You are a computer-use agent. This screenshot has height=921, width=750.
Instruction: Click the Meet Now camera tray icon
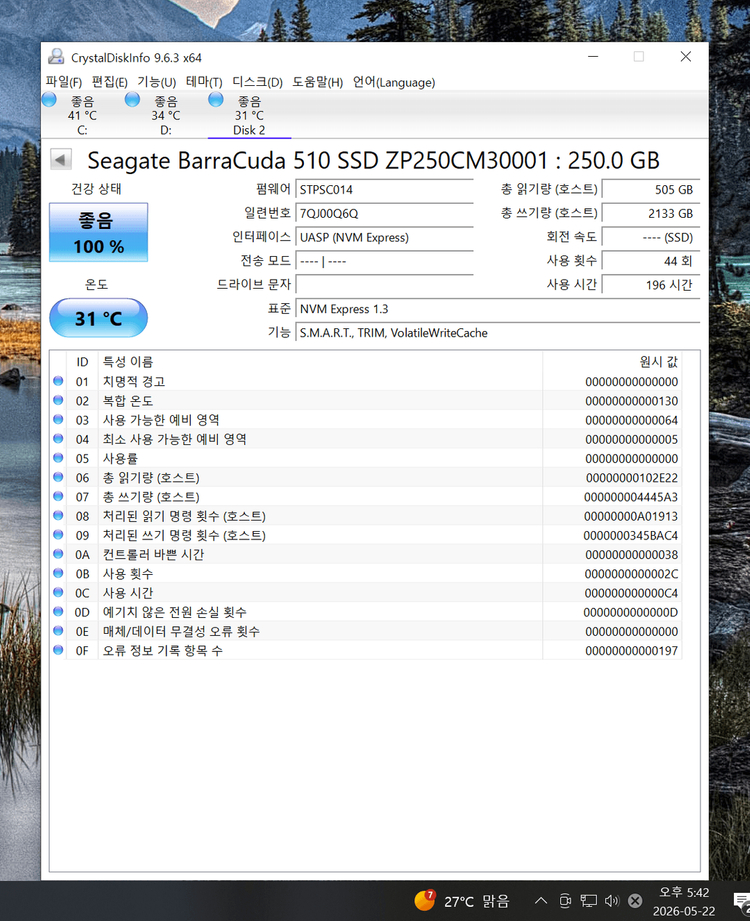click(x=565, y=901)
